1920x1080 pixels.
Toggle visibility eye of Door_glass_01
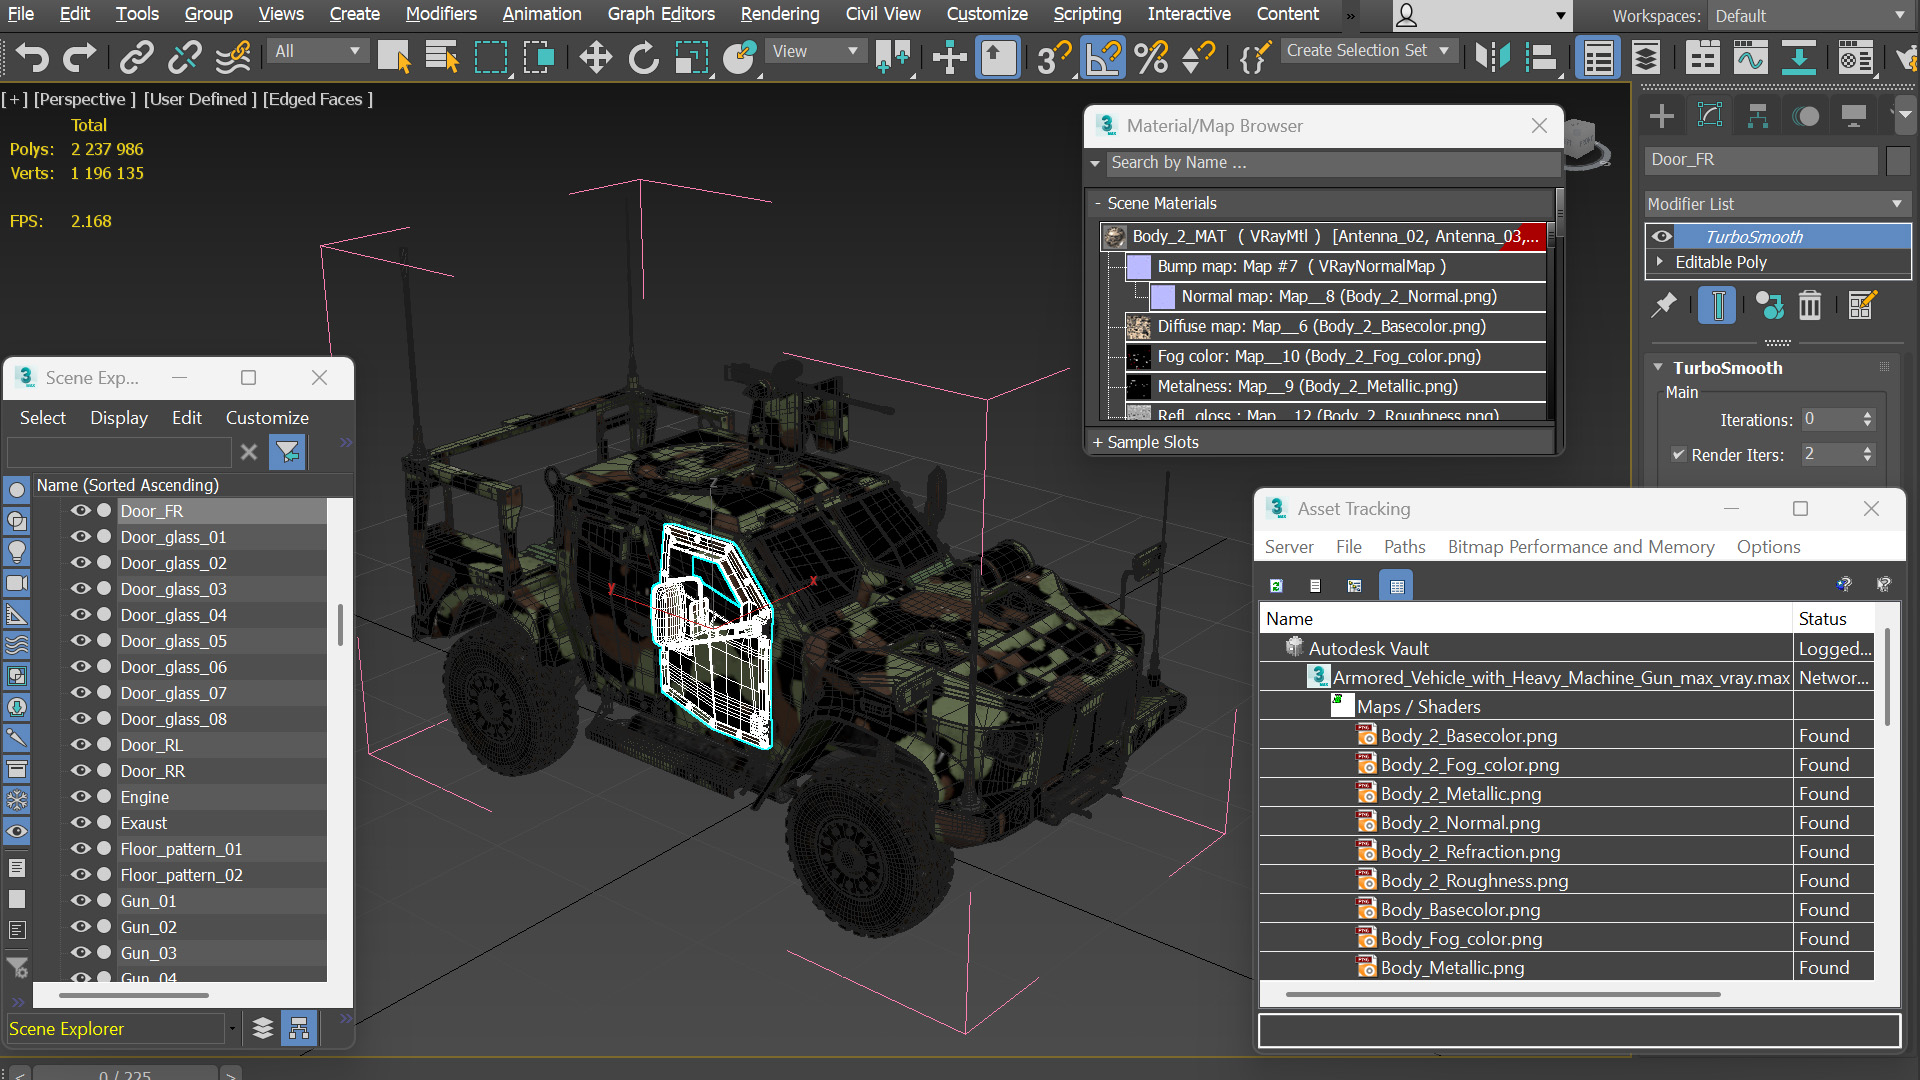click(x=80, y=537)
